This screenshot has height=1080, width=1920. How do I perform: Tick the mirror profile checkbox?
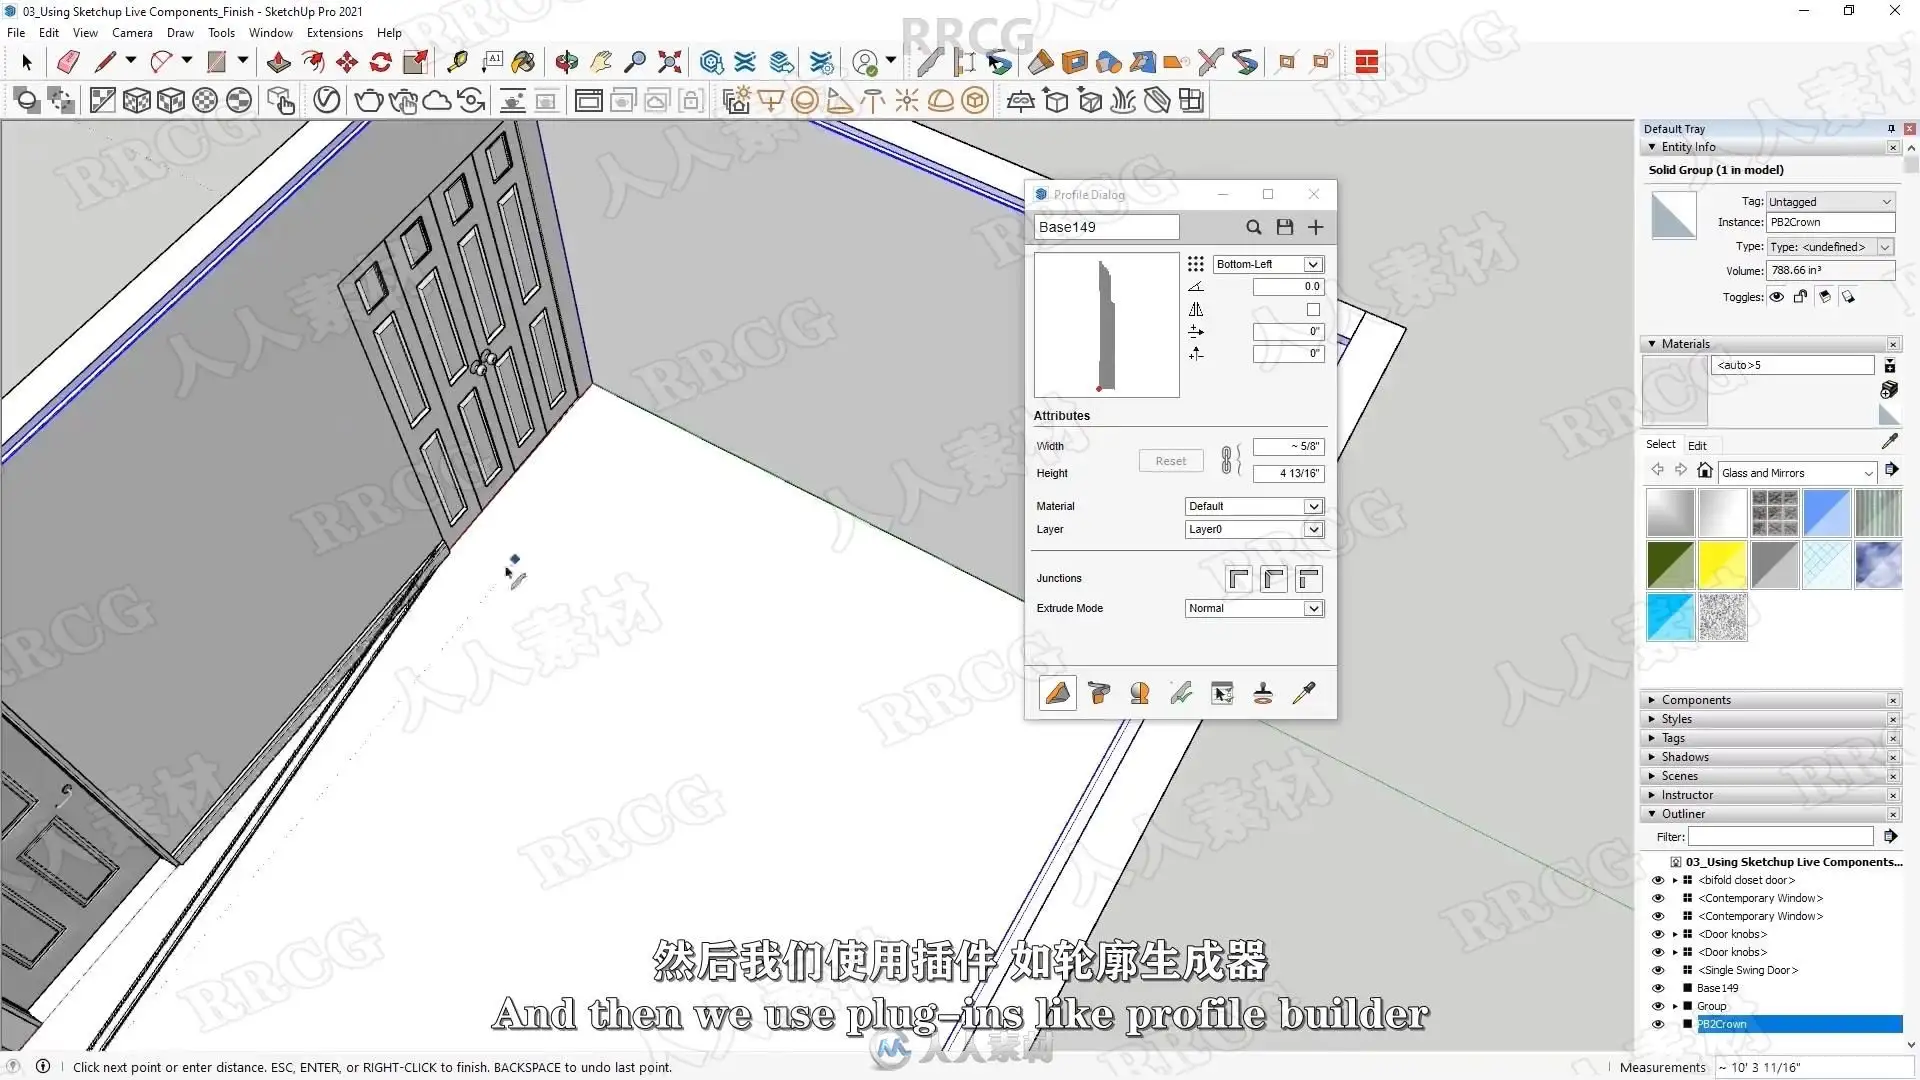click(1313, 310)
